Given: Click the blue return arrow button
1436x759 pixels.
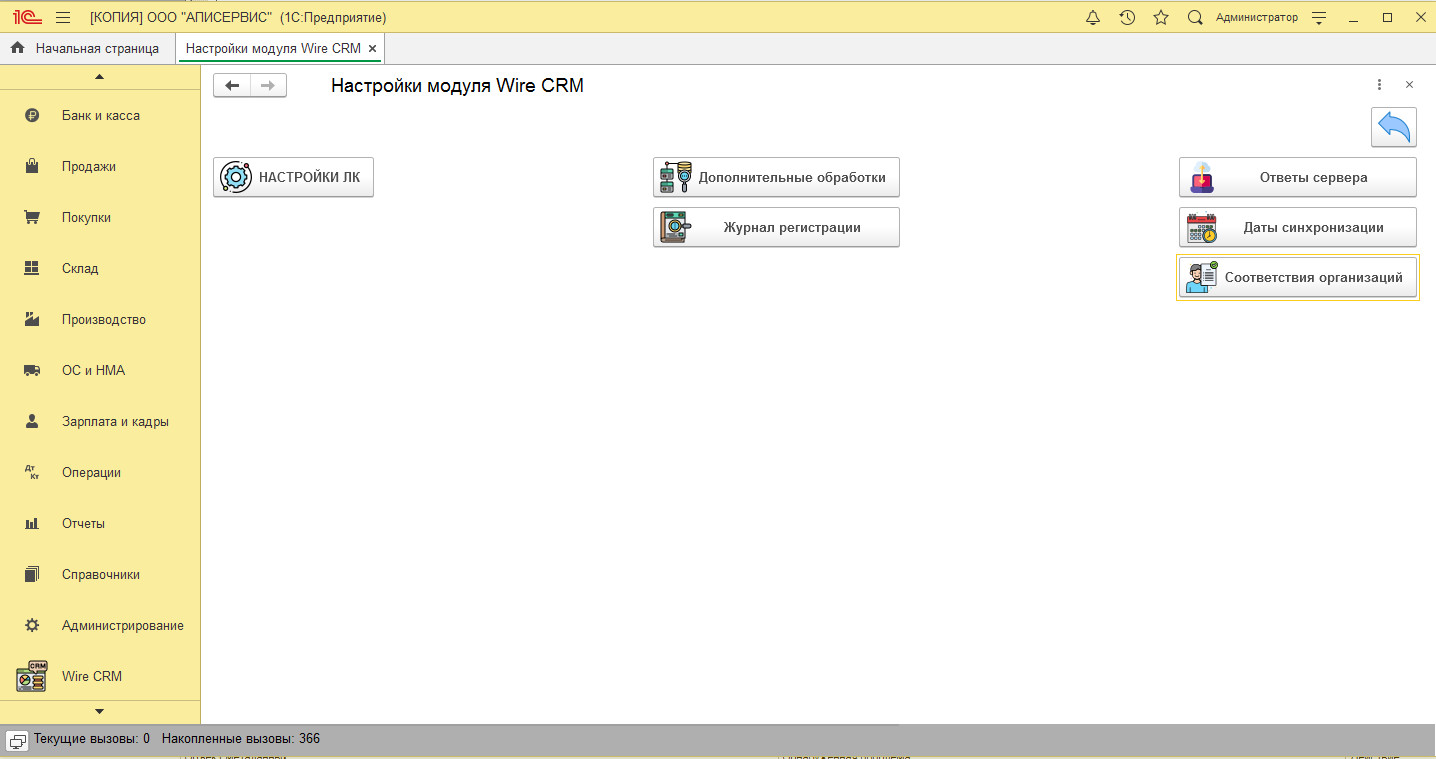Looking at the screenshot, I should (x=1394, y=127).
